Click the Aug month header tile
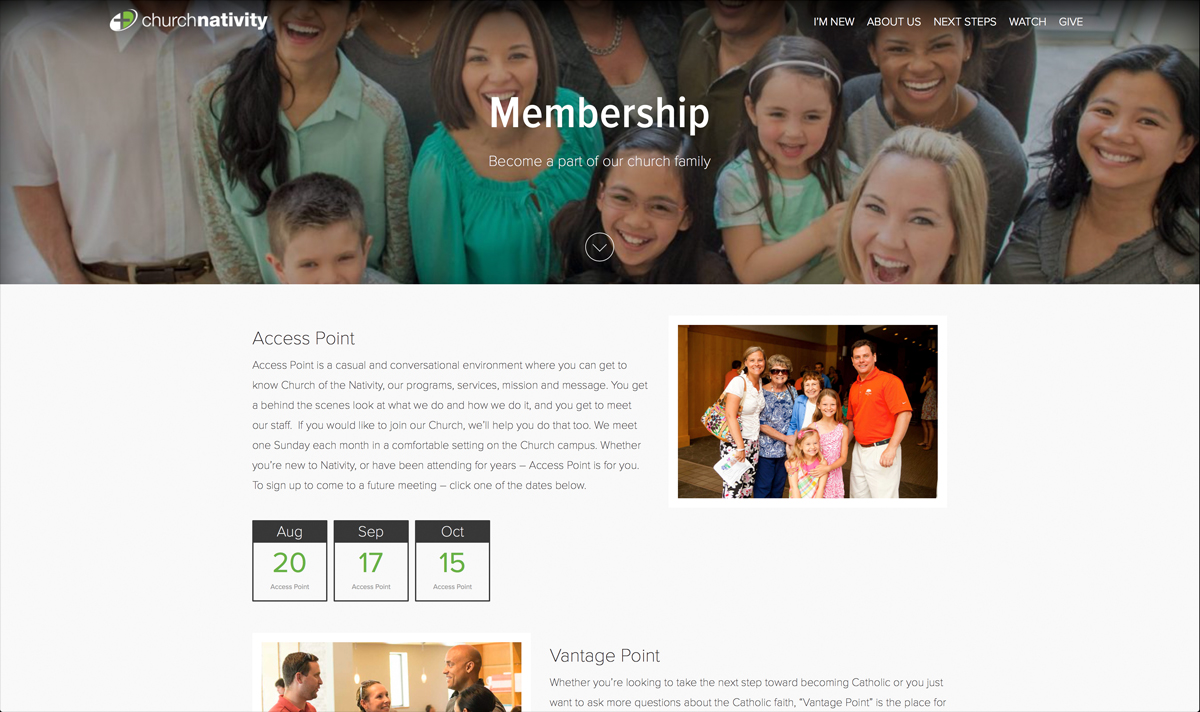Screen dimensions: 1200x712 click(290, 532)
